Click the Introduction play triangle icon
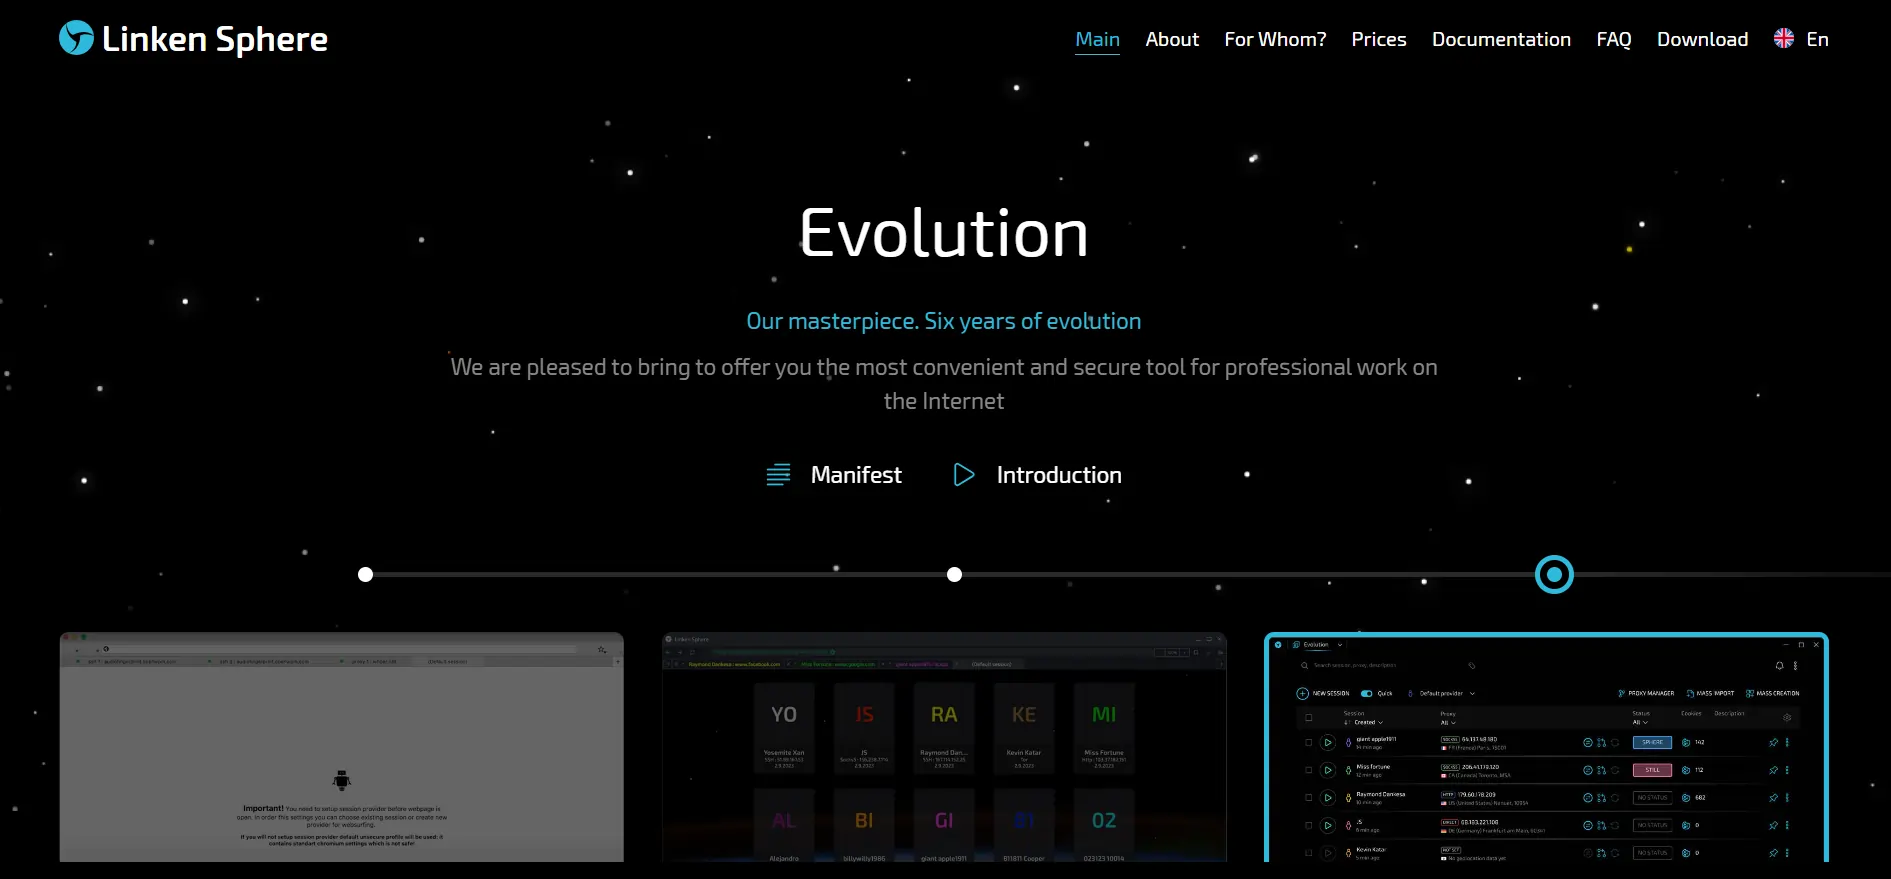The height and width of the screenshot is (879, 1891). [x=964, y=475]
